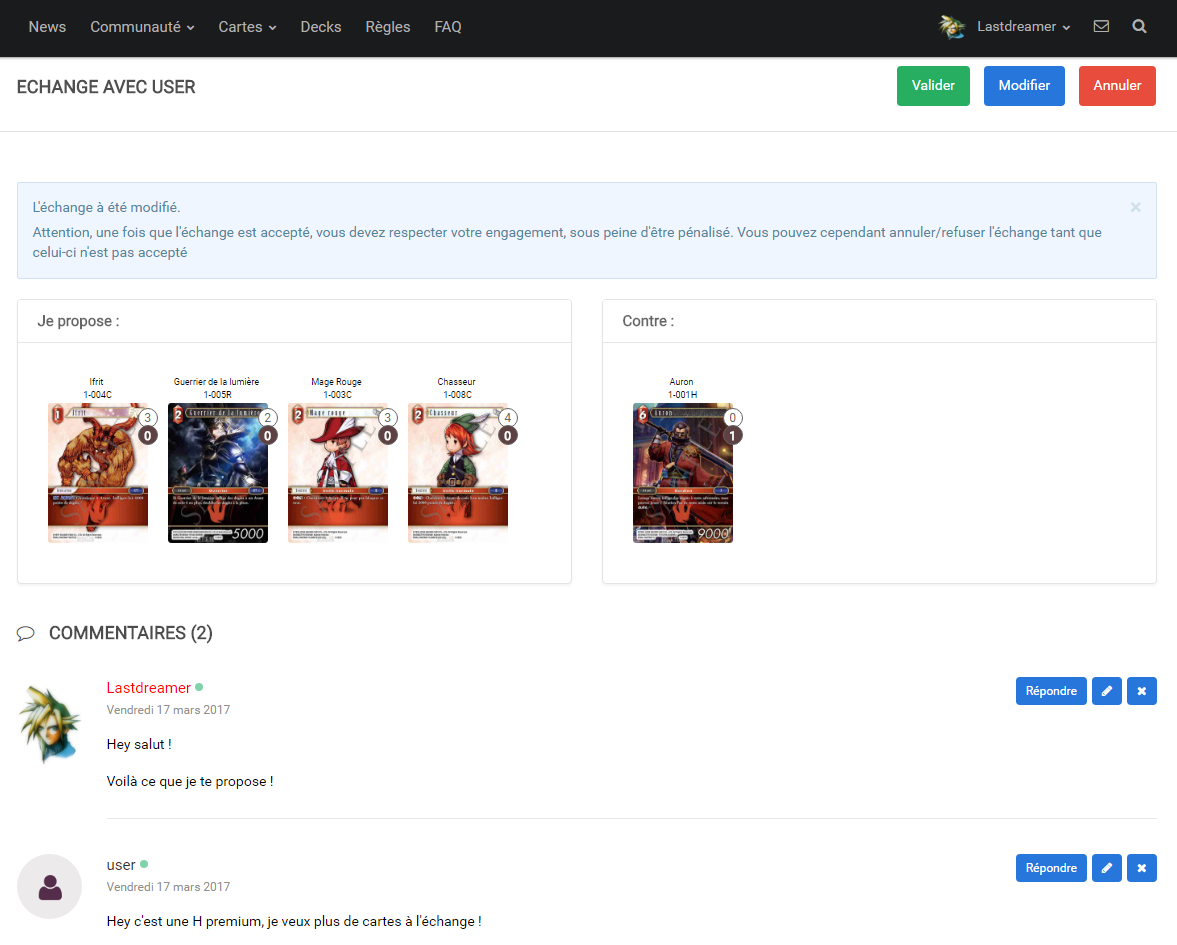
Task: Click the "L'échange à été modifié." text
Action: click(106, 208)
